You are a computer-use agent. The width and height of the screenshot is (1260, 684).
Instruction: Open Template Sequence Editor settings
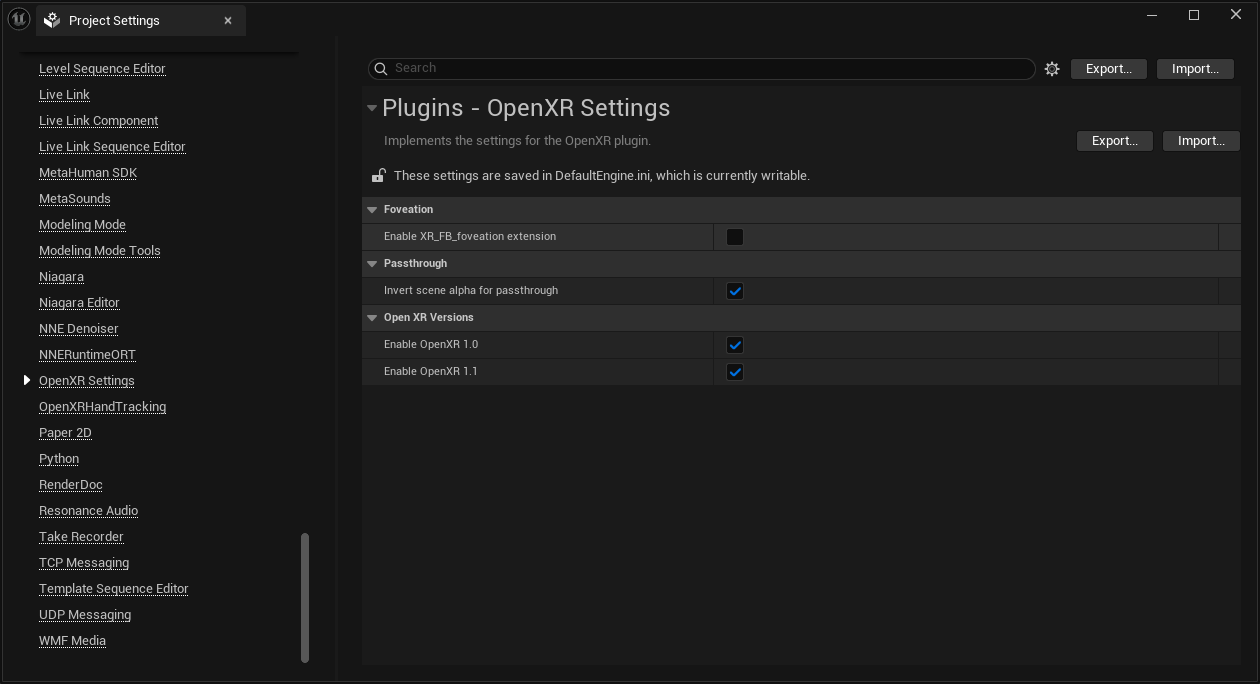coord(113,589)
